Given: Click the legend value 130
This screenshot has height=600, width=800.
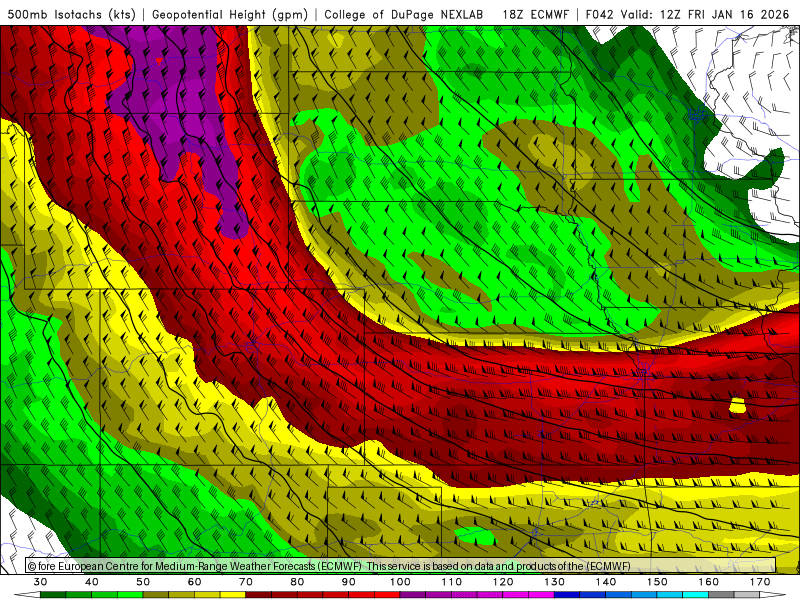Looking at the screenshot, I should pyautogui.click(x=554, y=582).
